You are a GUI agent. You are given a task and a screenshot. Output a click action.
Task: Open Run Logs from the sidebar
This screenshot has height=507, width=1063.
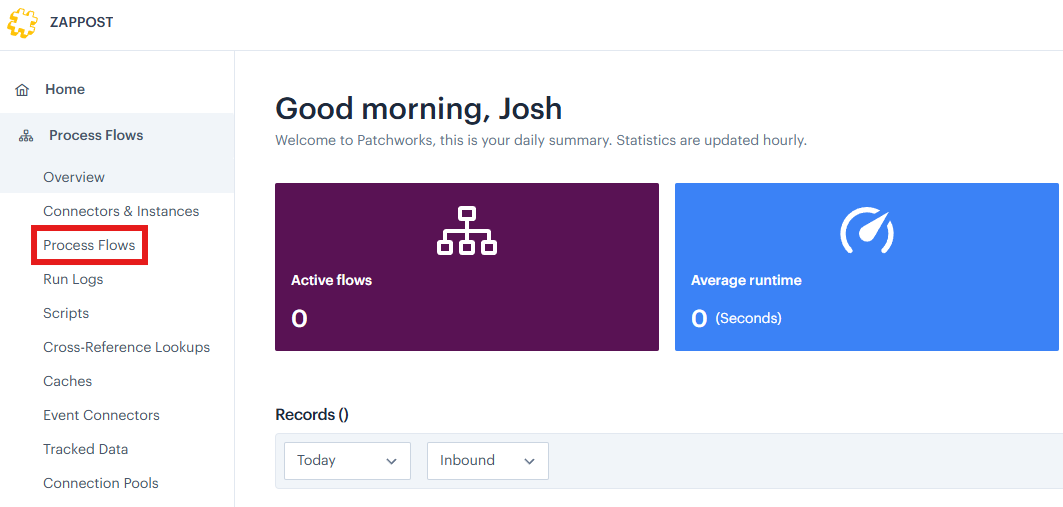pyautogui.click(x=73, y=279)
